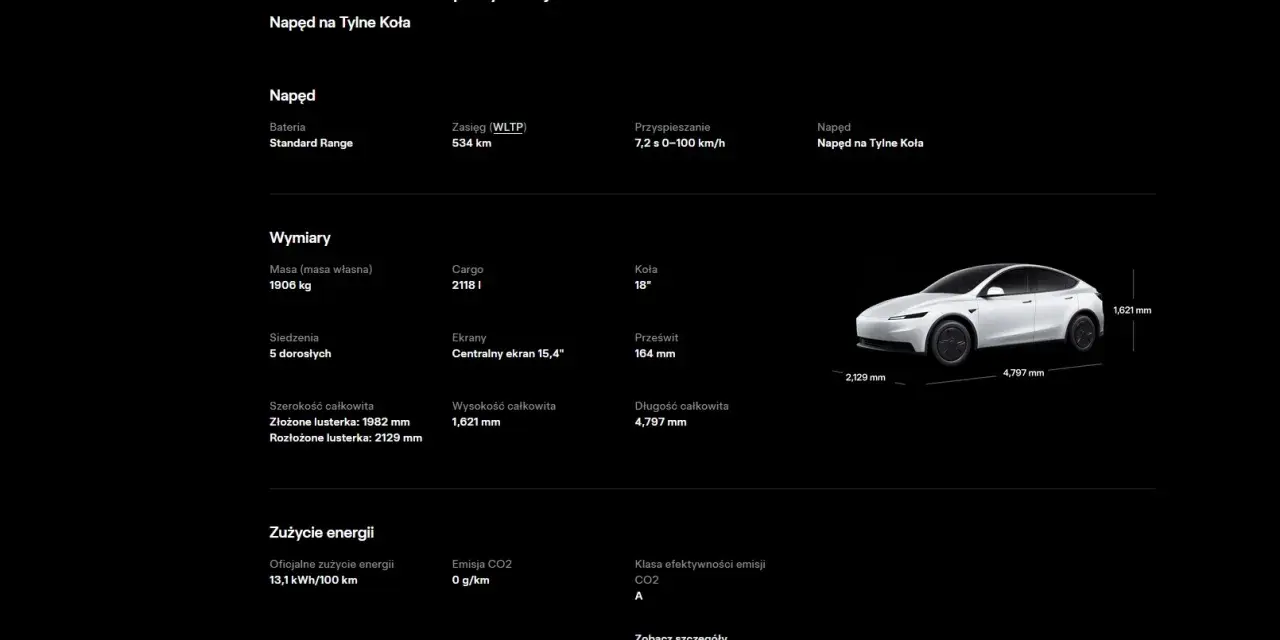The width and height of the screenshot is (1280, 640).
Task: Select the 'Wymiary' section title
Action: pyautogui.click(x=300, y=238)
